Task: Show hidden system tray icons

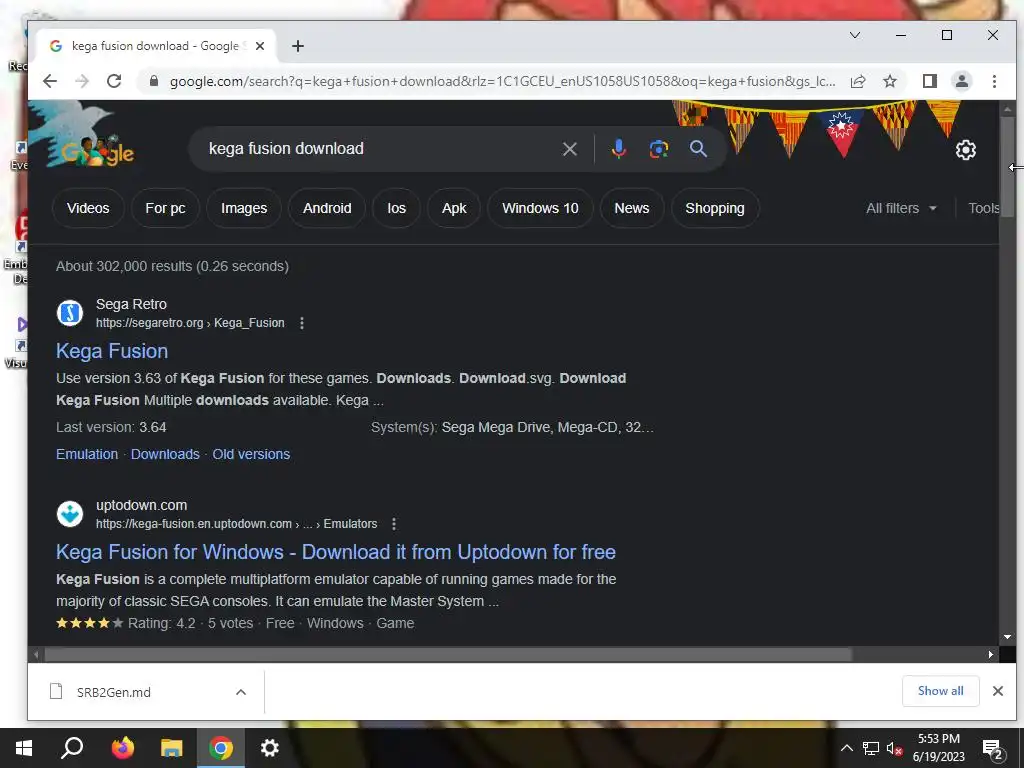Action: tap(846, 748)
